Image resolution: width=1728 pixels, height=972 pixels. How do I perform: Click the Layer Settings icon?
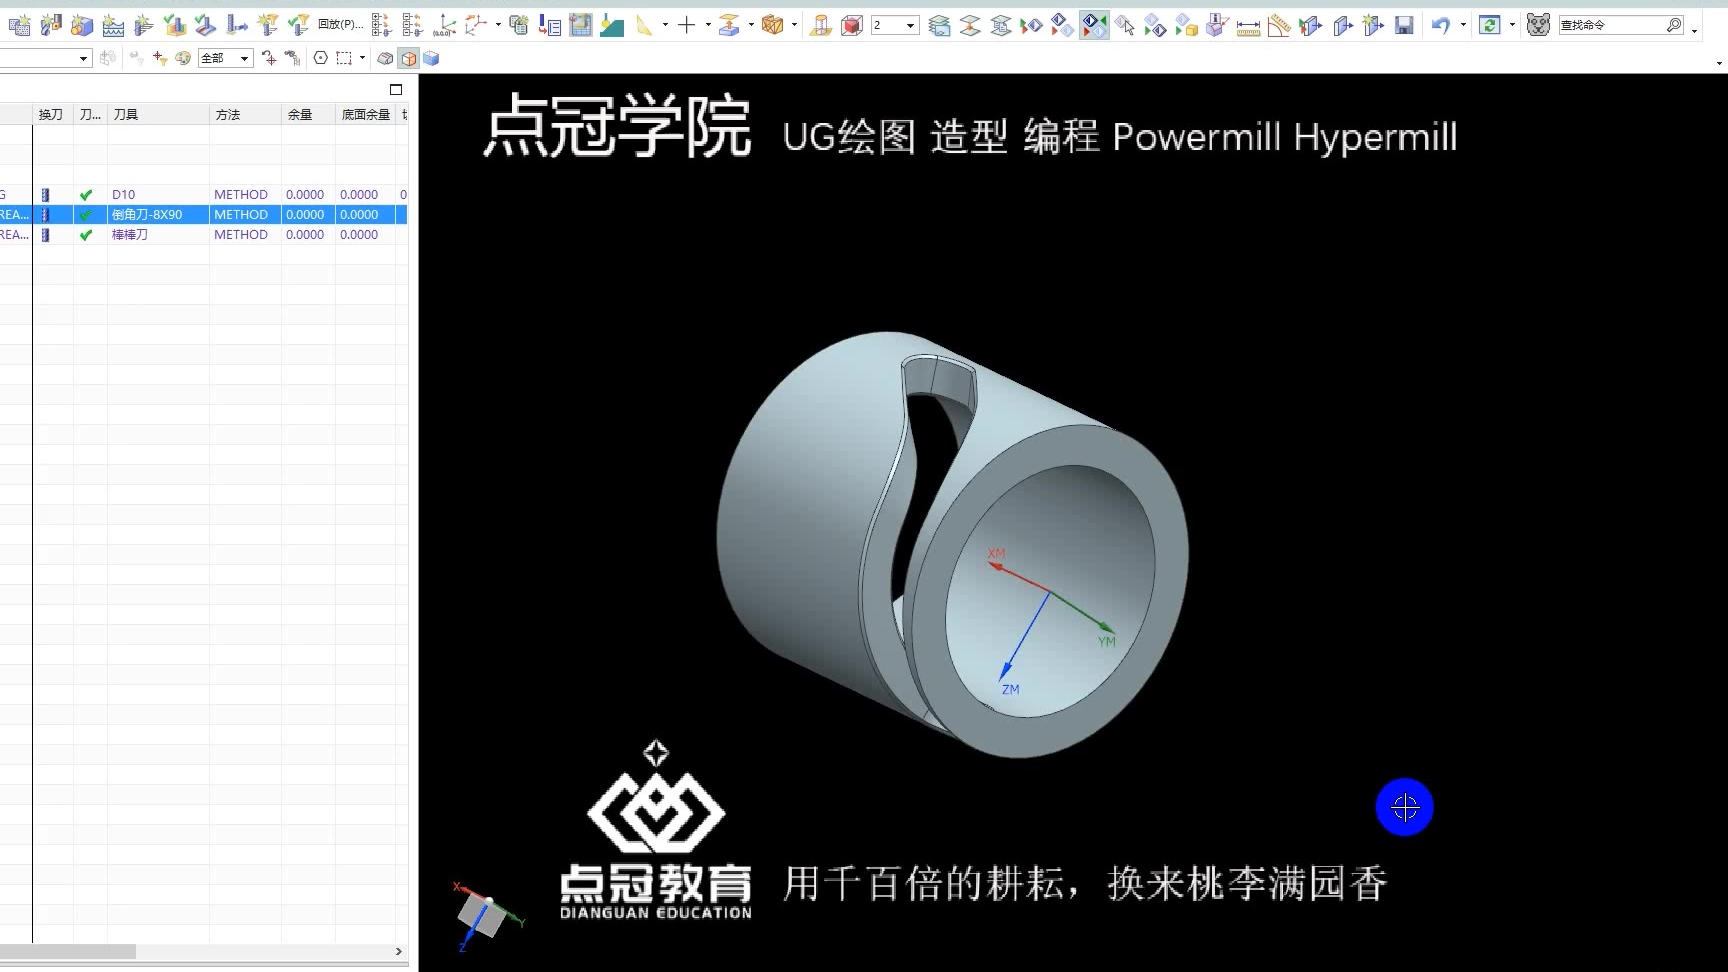pyautogui.click(x=940, y=25)
